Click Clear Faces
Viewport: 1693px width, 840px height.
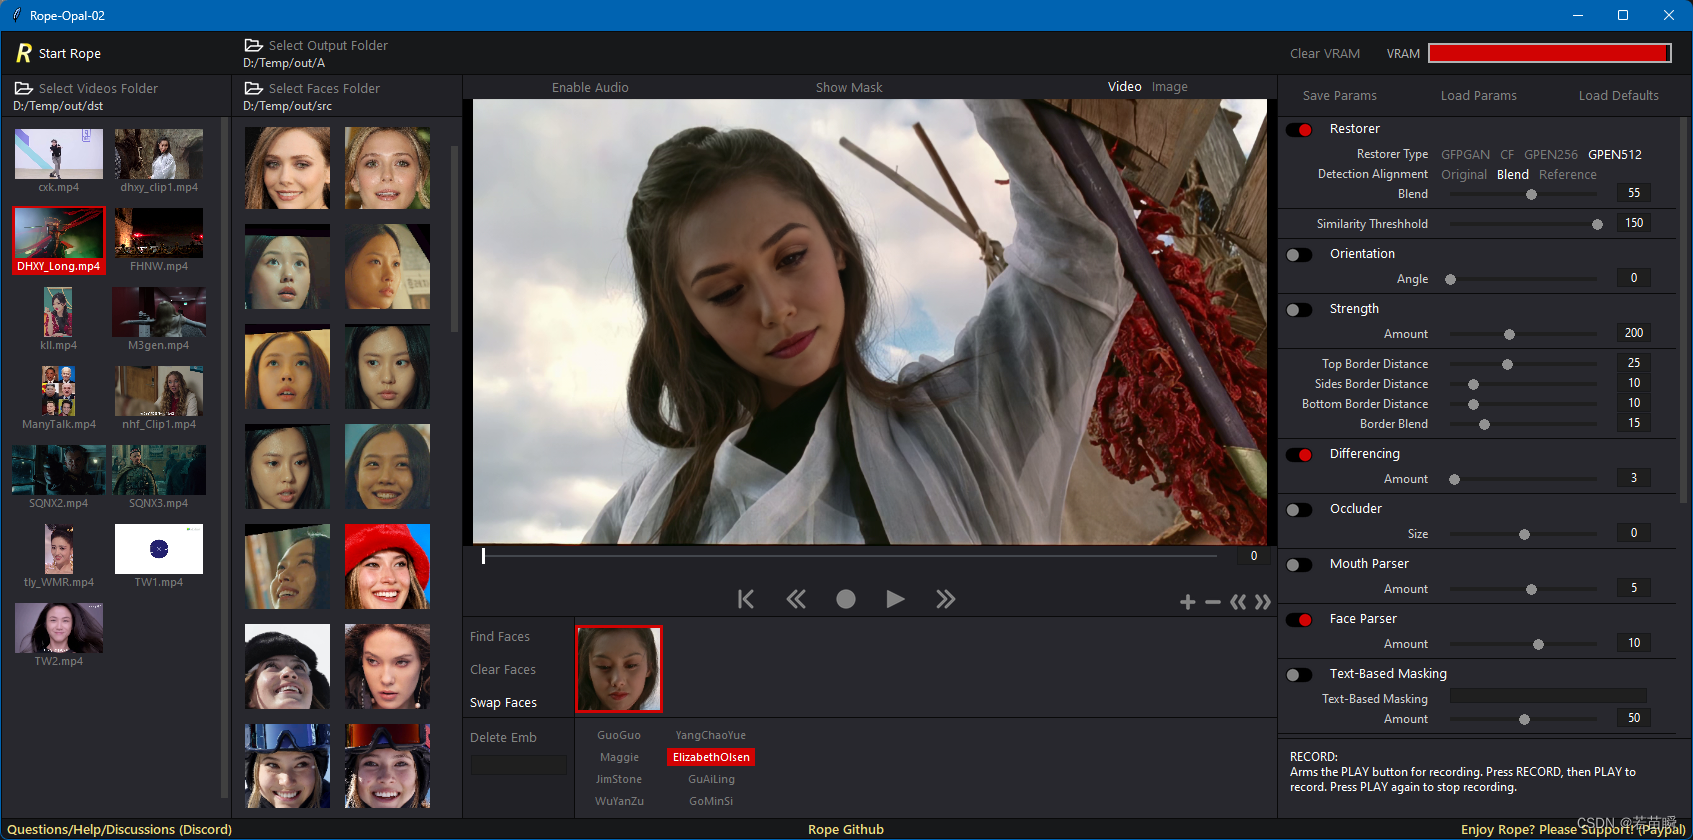point(503,669)
